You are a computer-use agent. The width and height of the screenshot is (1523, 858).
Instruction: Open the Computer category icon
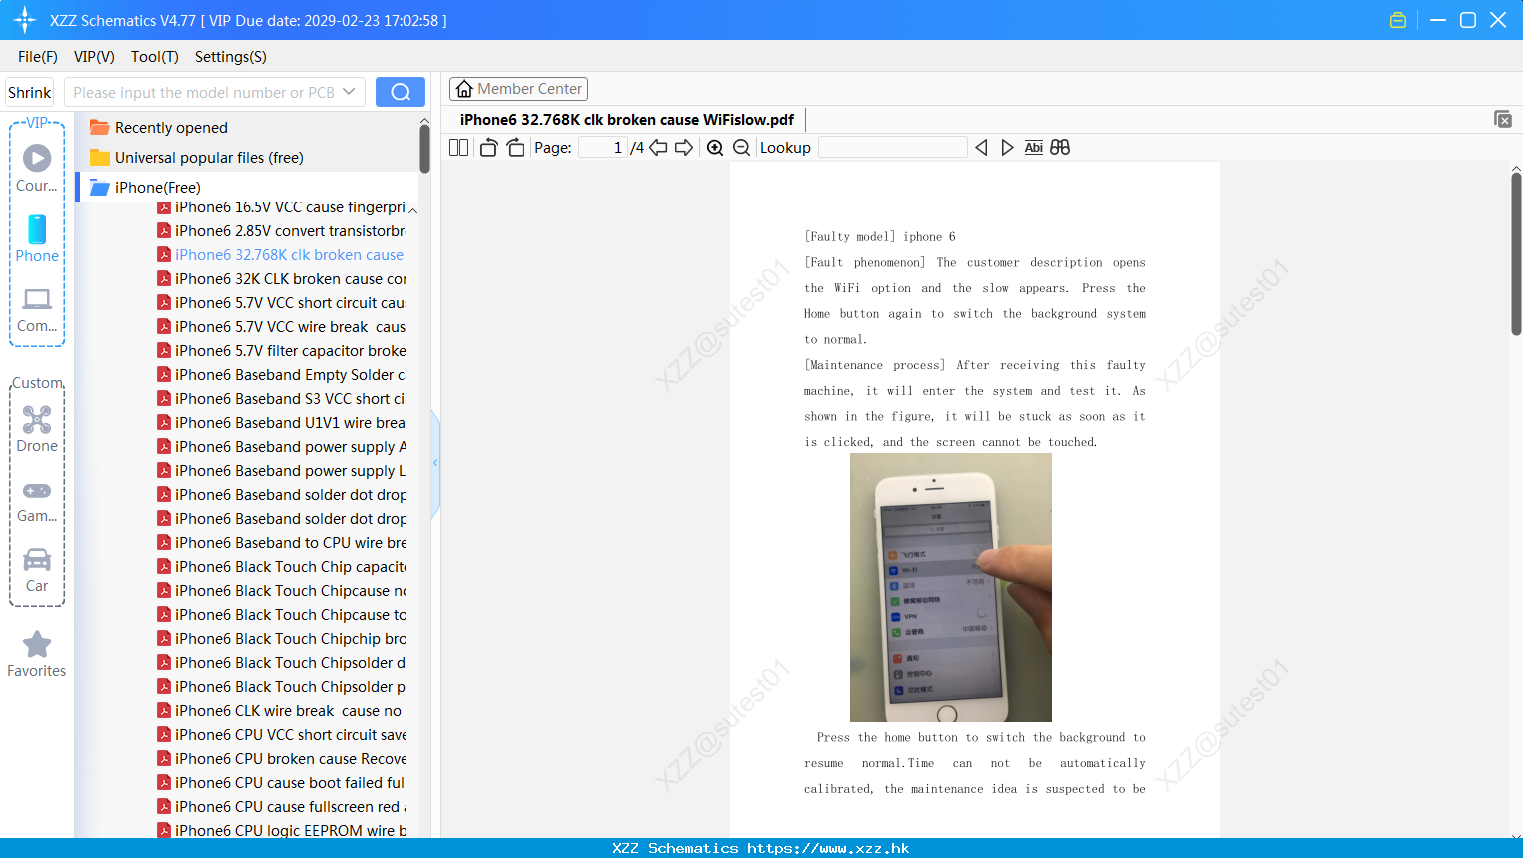pos(37,309)
